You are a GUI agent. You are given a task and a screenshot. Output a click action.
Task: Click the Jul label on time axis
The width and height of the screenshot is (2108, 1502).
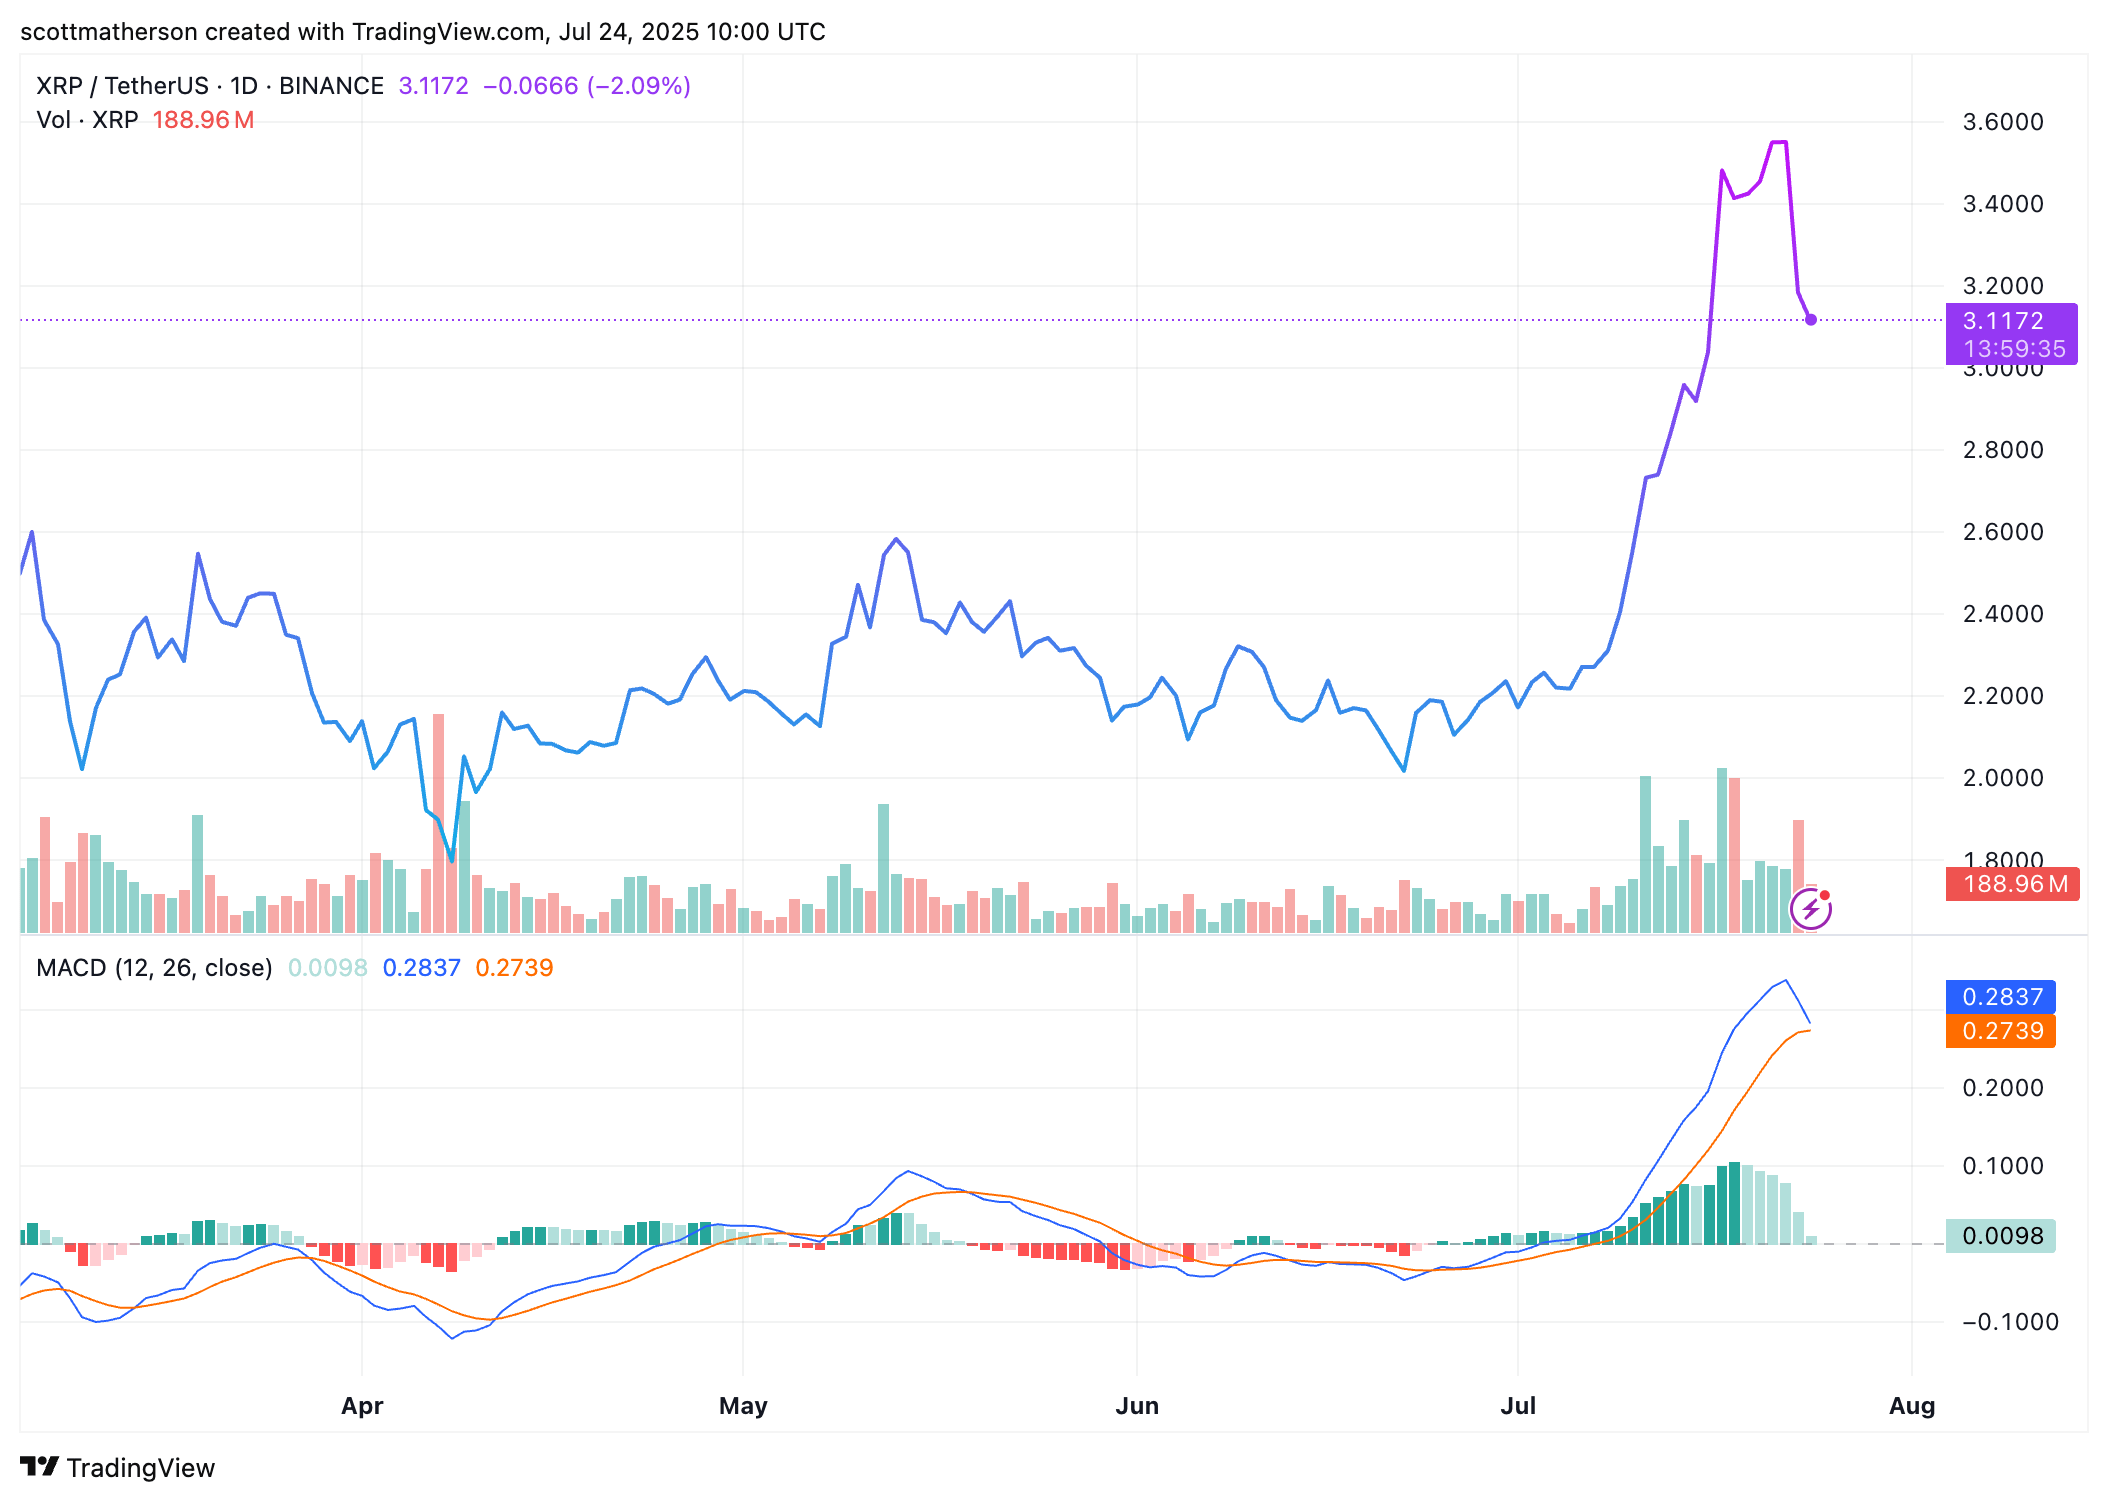(x=1518, y=1406)
